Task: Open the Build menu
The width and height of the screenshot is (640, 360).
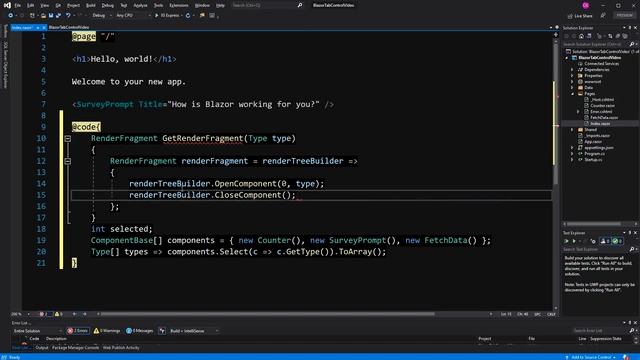Action: tap(91, 5)
